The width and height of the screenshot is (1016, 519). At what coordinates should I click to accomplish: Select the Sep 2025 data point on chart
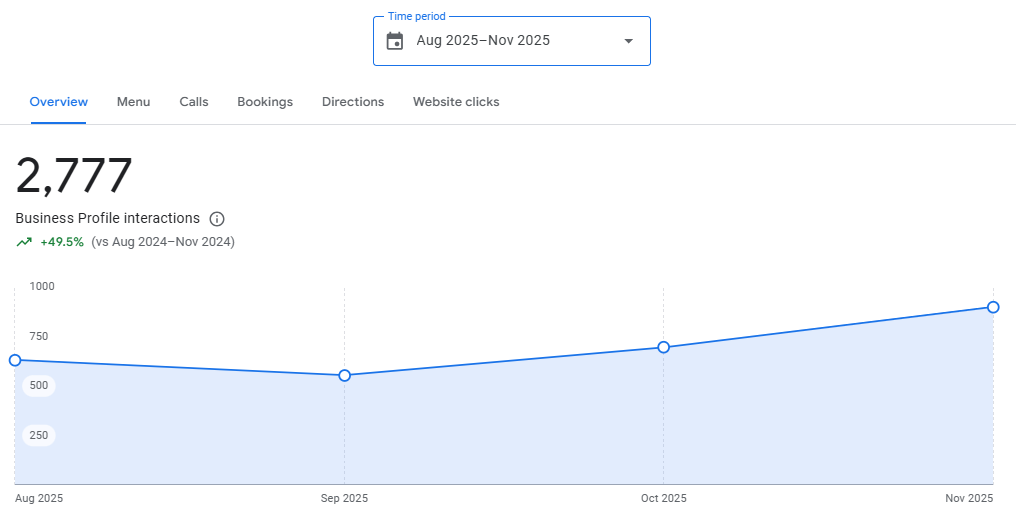pos(345,375)
